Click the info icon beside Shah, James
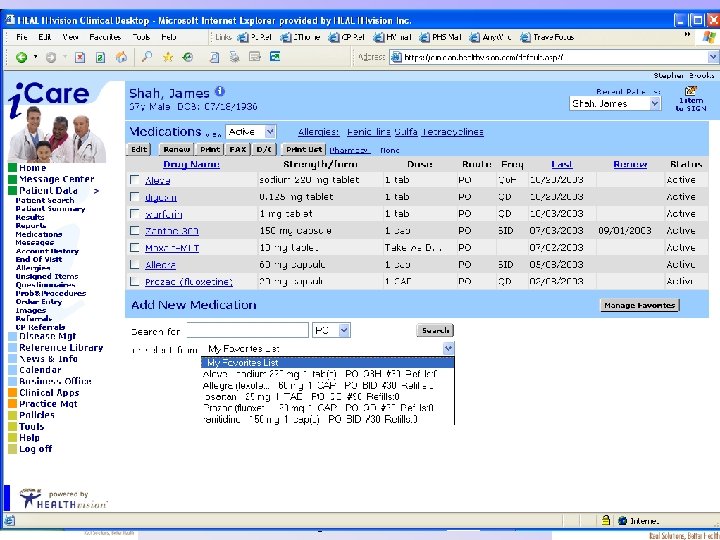Viewport: 720px width, 540px height. click(219, 91)
